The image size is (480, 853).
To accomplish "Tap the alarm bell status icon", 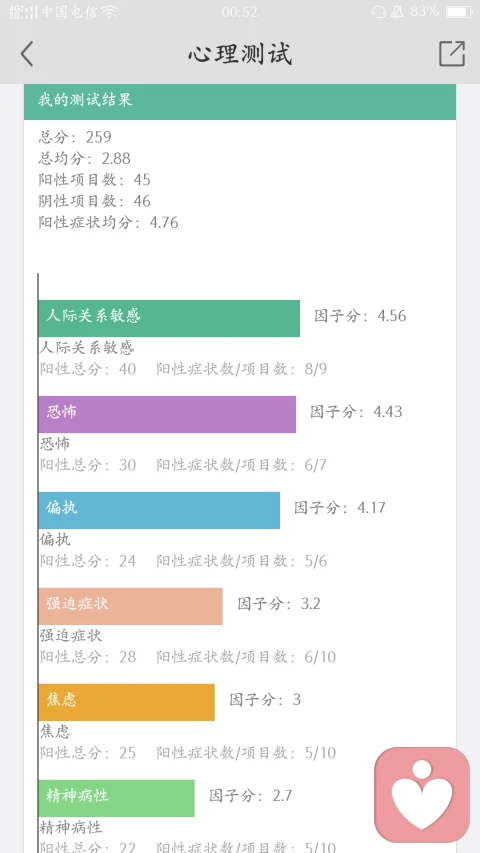I will coord(398,12).
